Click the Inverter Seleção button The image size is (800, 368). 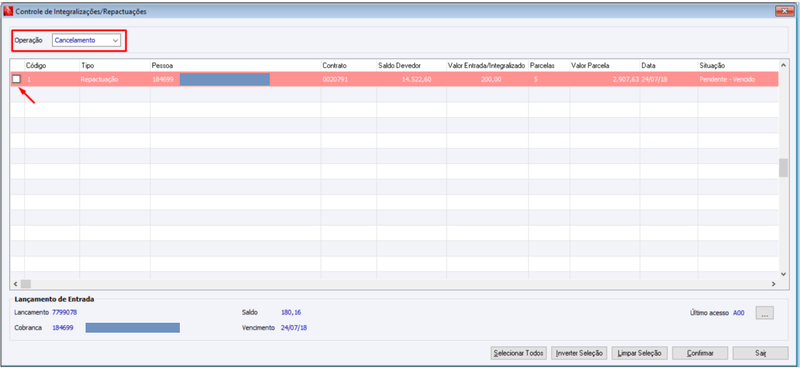point(579,353)
